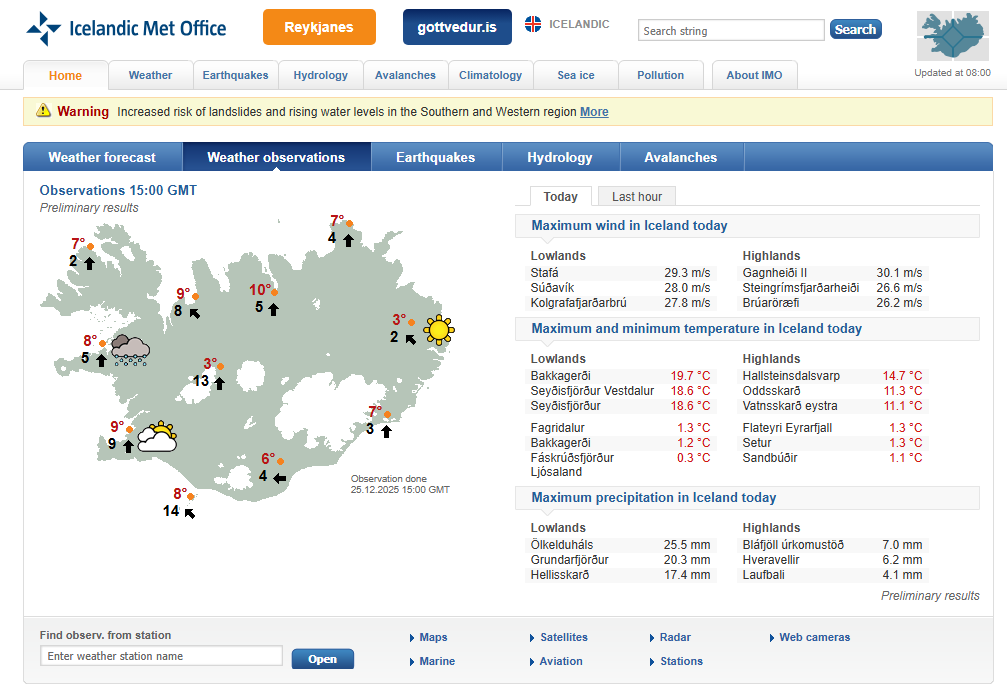The image size is (1007, 687).
Task: Open the Climatology navigation tab
Action: 490,75
